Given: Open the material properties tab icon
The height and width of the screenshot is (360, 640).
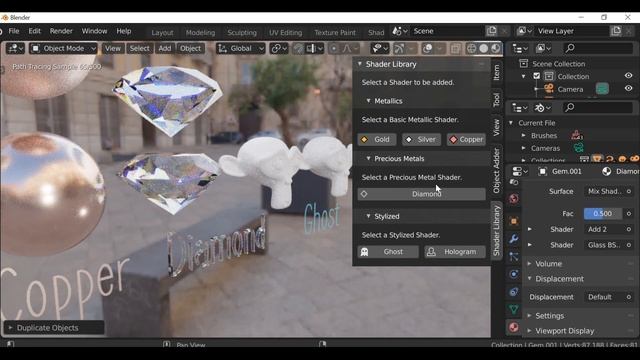Looking at the screenshot, I should coord(514,327).
